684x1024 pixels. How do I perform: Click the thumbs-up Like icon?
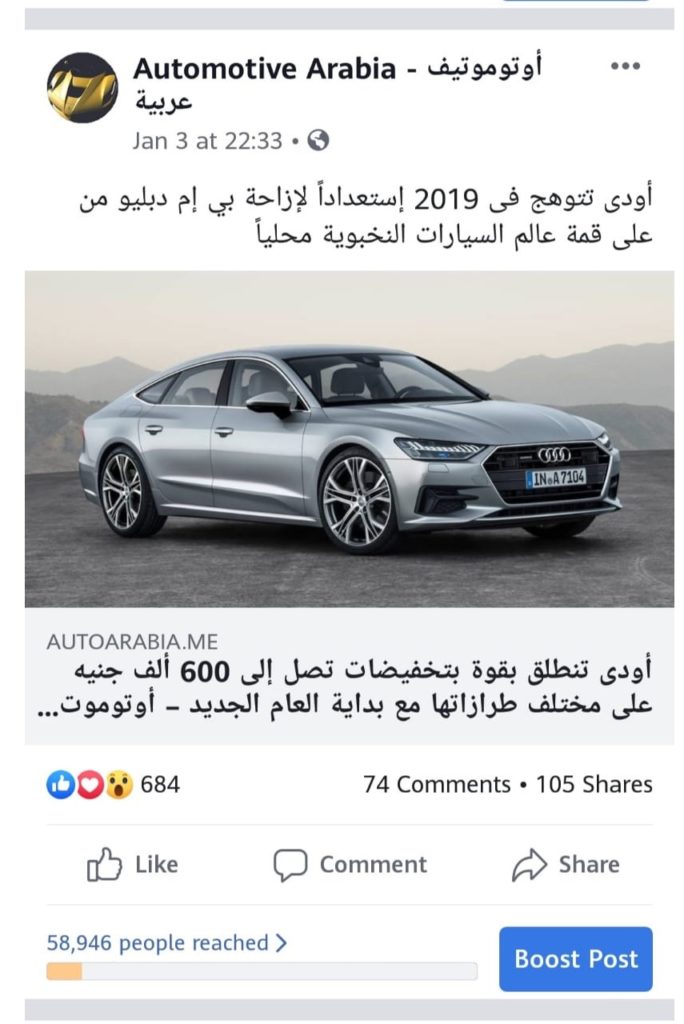tap(105, 865)
